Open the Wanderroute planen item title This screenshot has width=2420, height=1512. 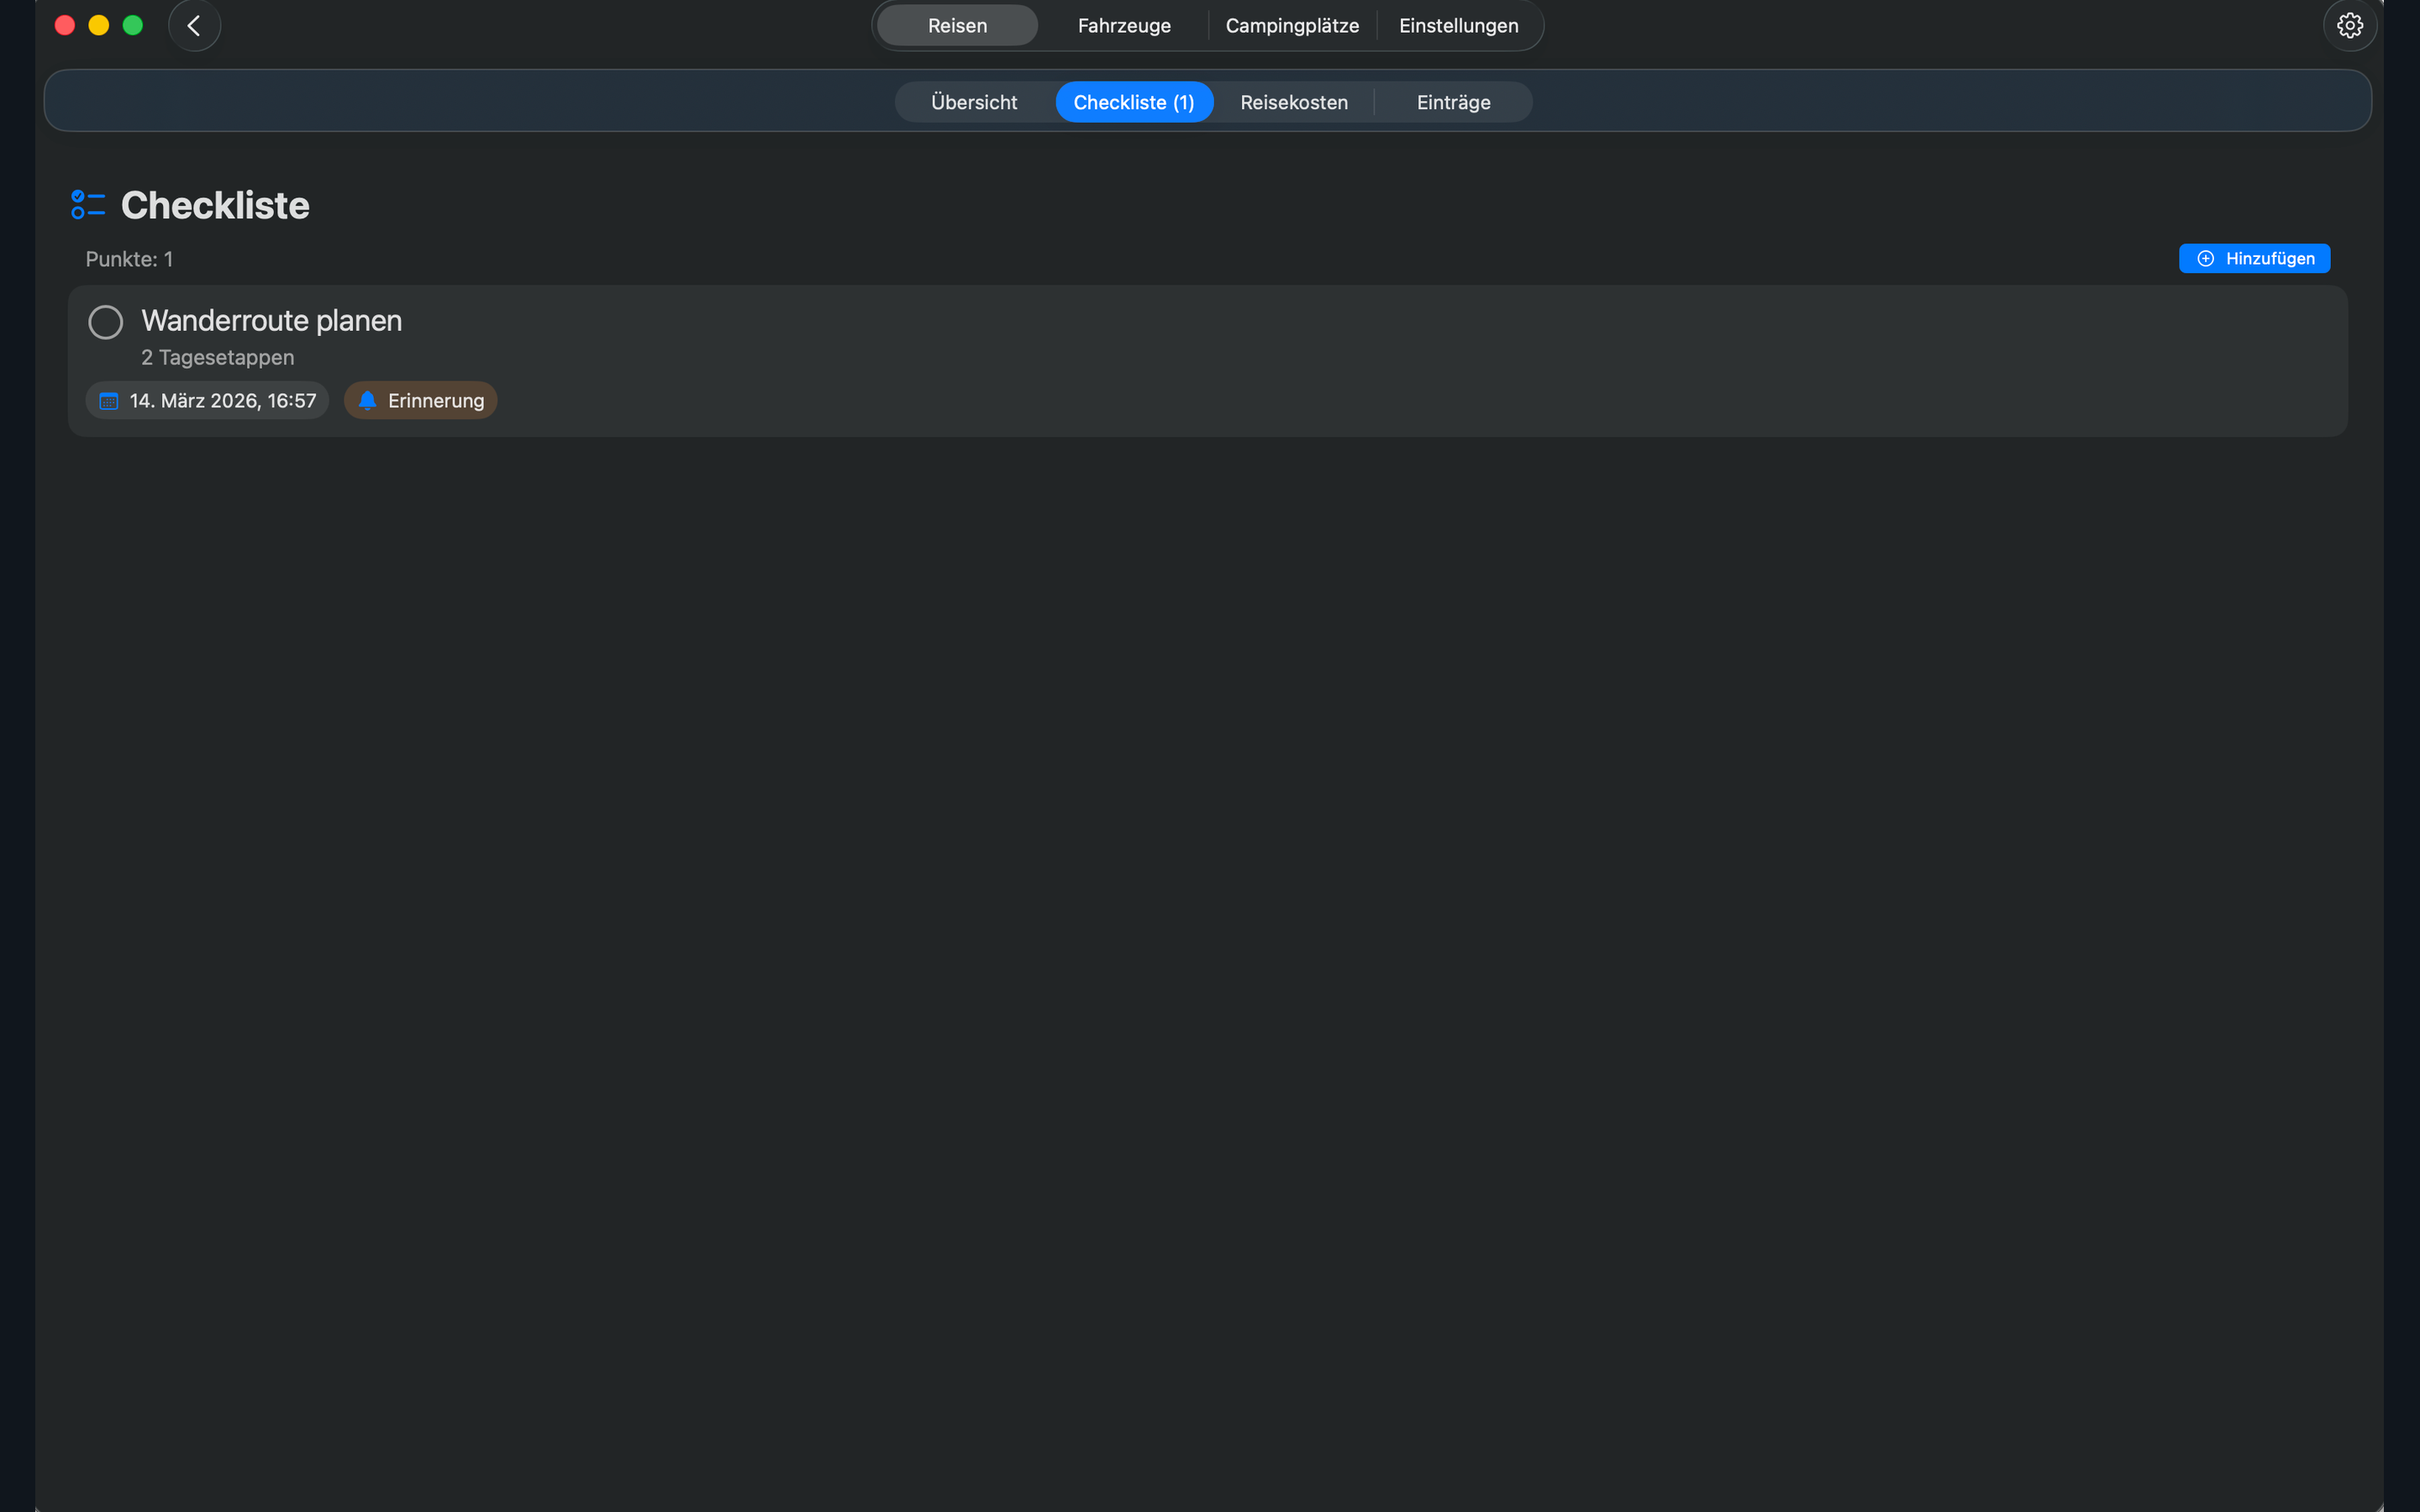271,321
